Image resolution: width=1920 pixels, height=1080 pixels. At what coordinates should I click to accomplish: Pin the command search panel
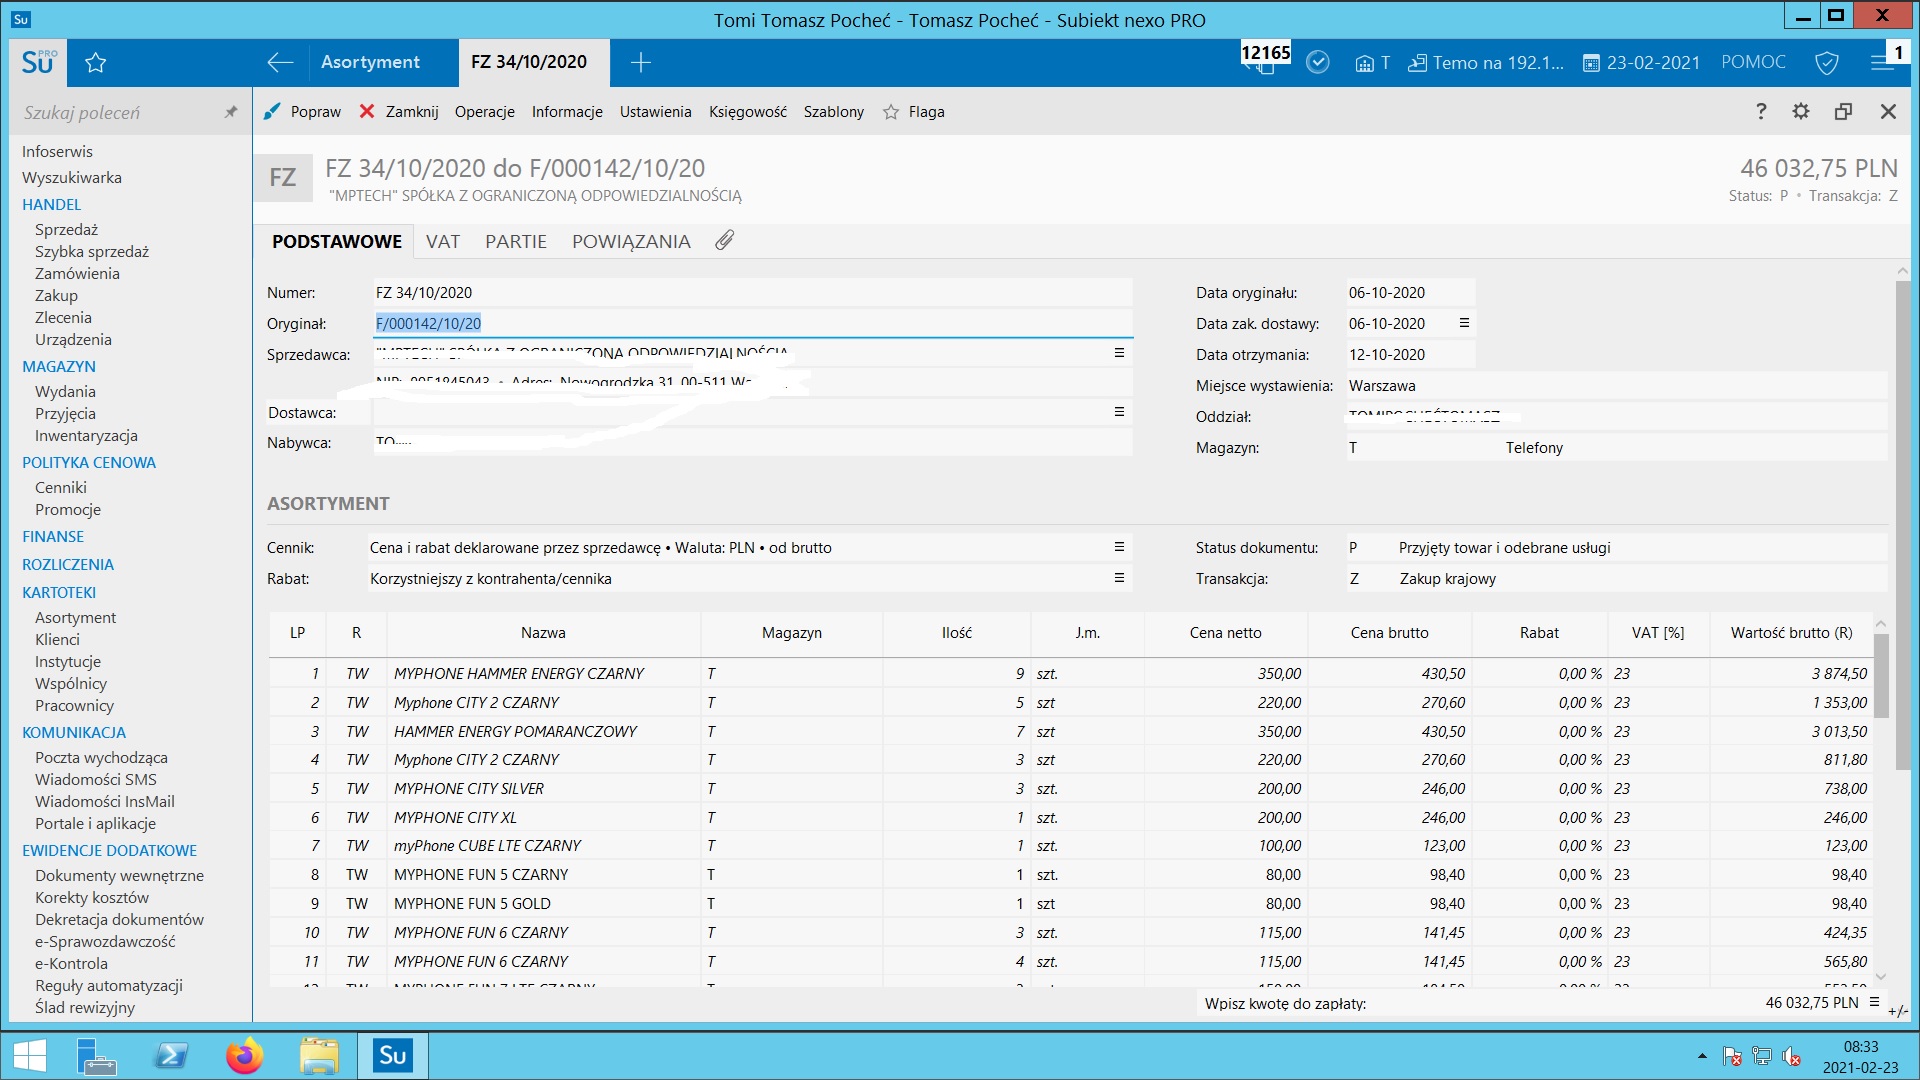[231, 112]
